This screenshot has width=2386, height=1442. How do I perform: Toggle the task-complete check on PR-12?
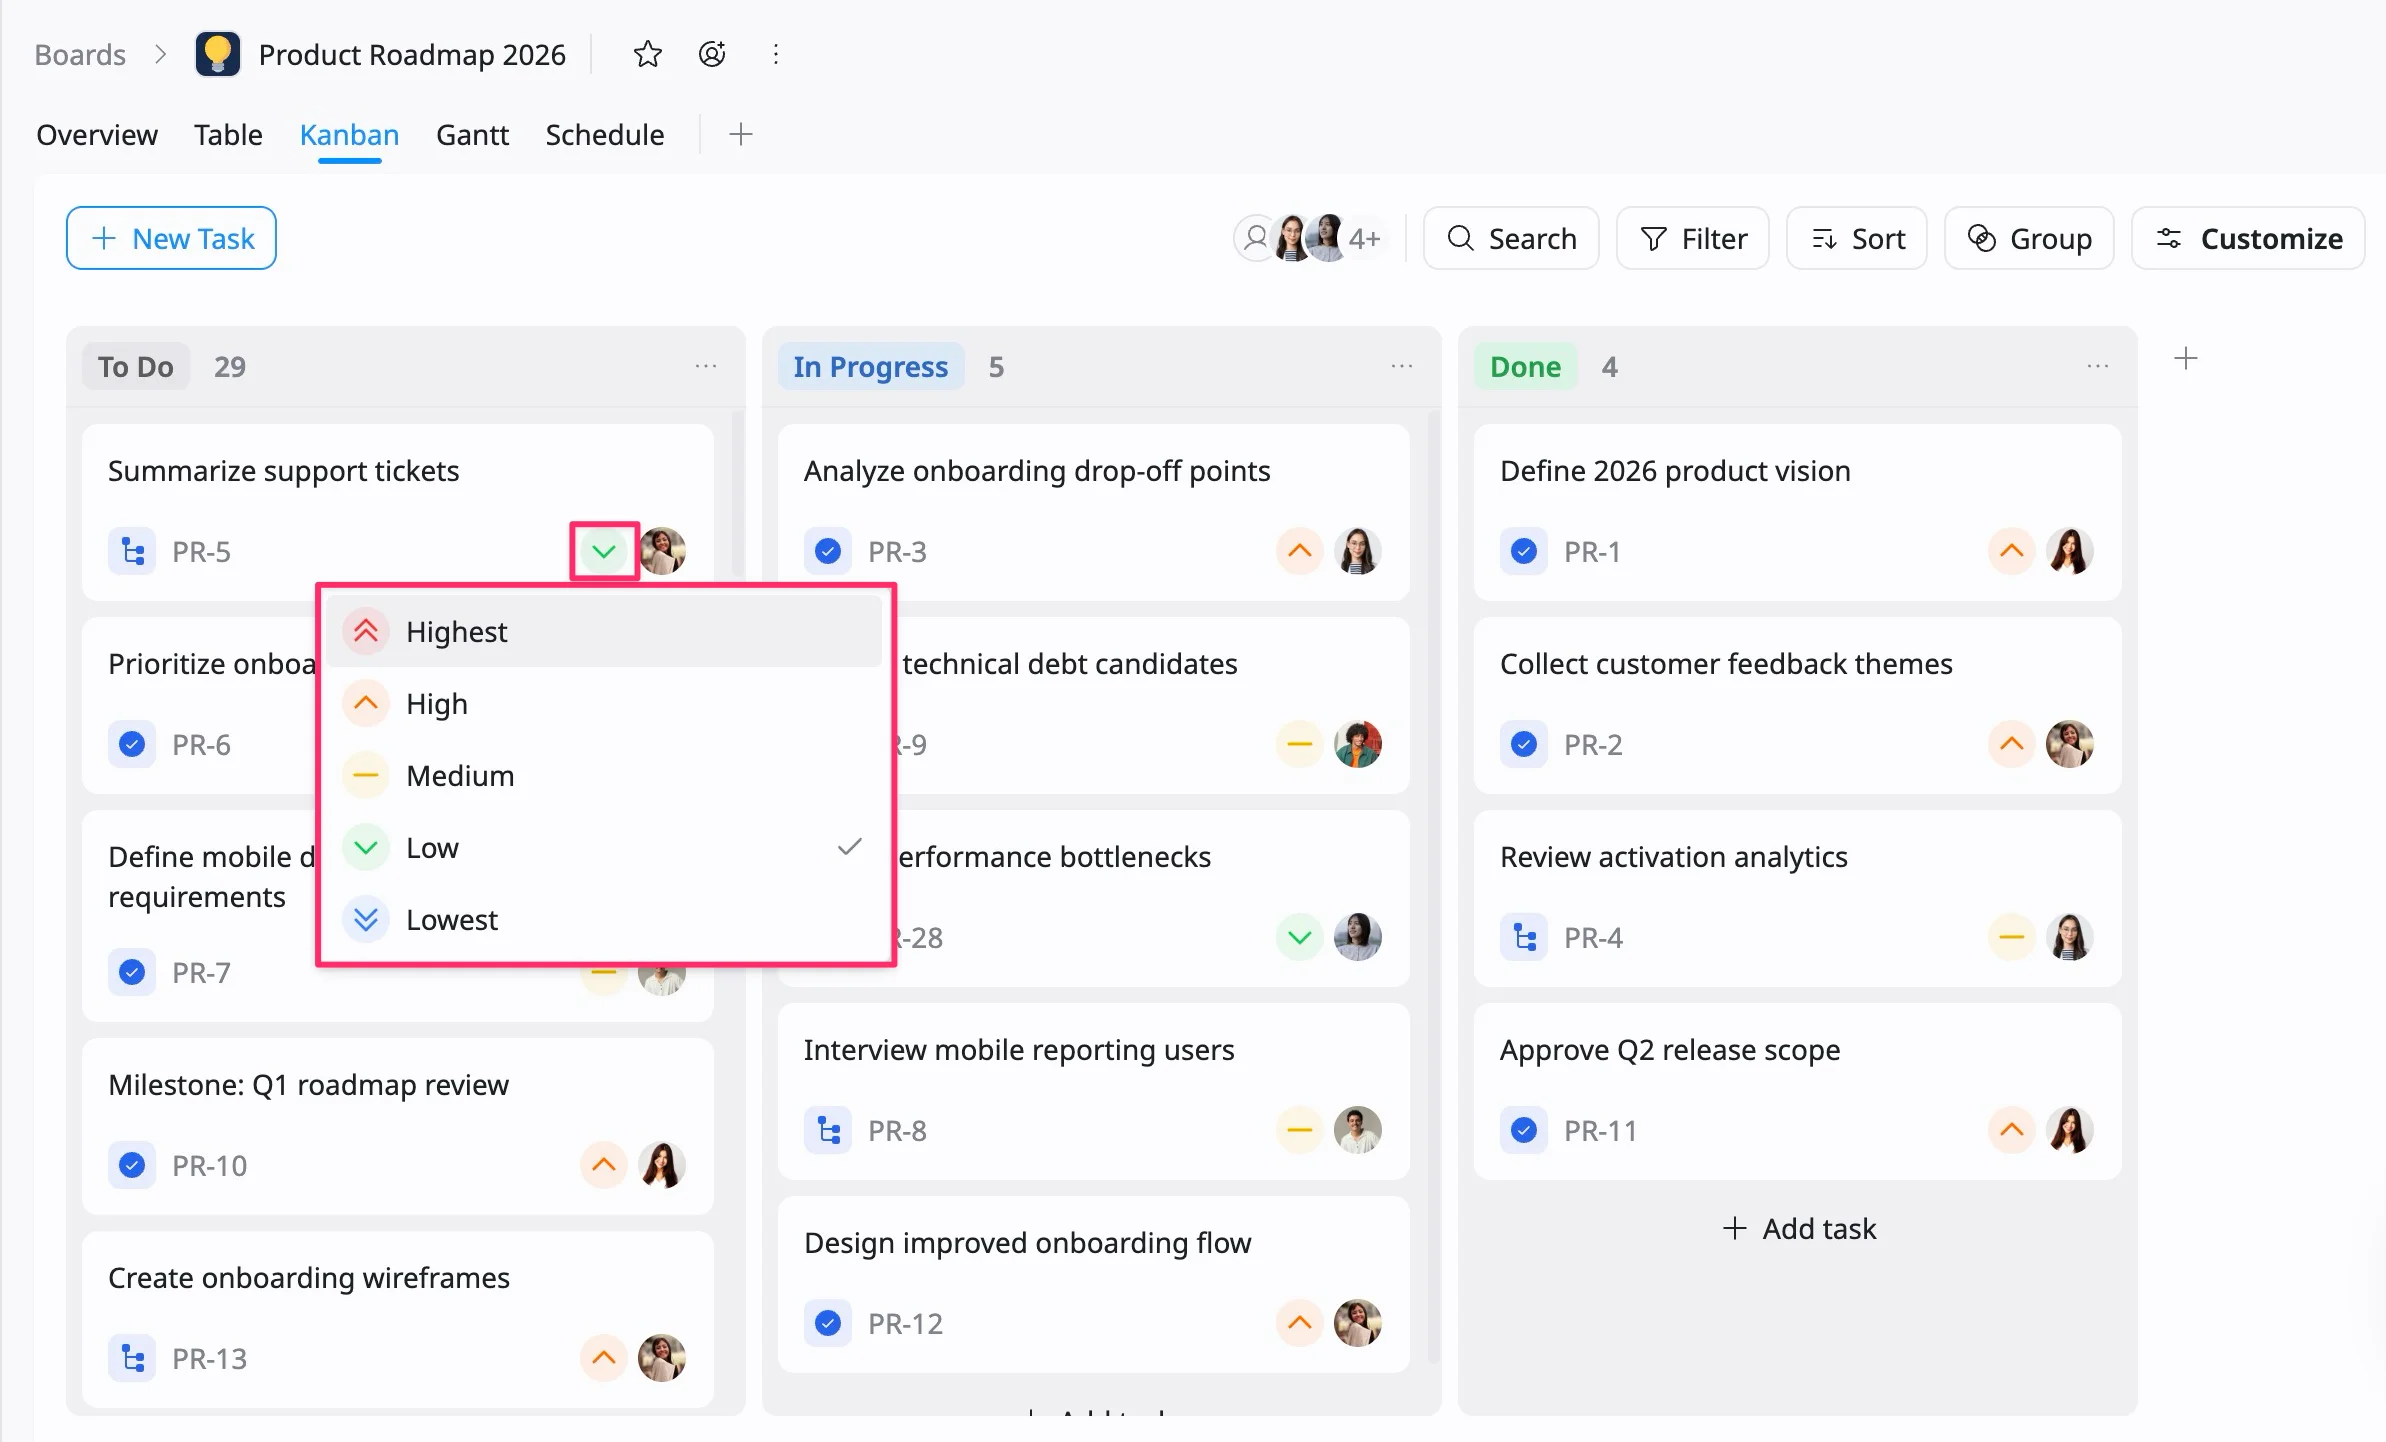828,1323
